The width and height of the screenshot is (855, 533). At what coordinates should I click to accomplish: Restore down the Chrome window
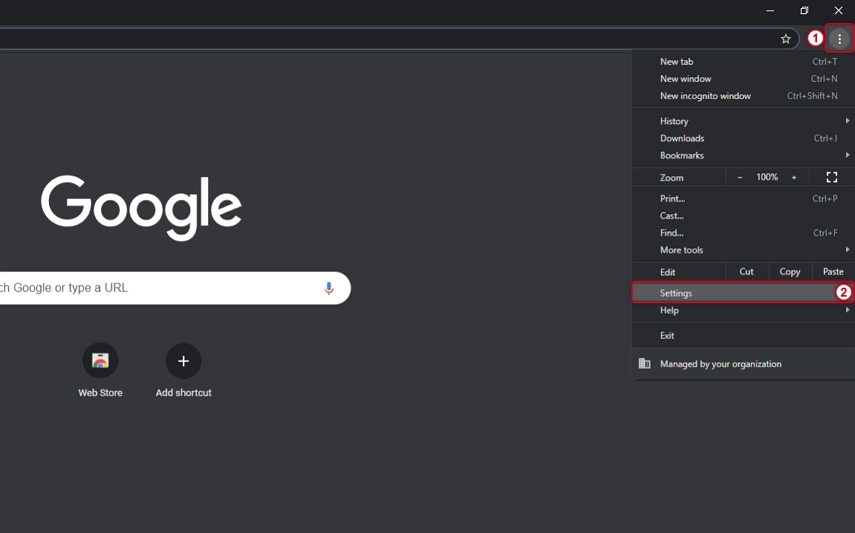pos(804,10)
